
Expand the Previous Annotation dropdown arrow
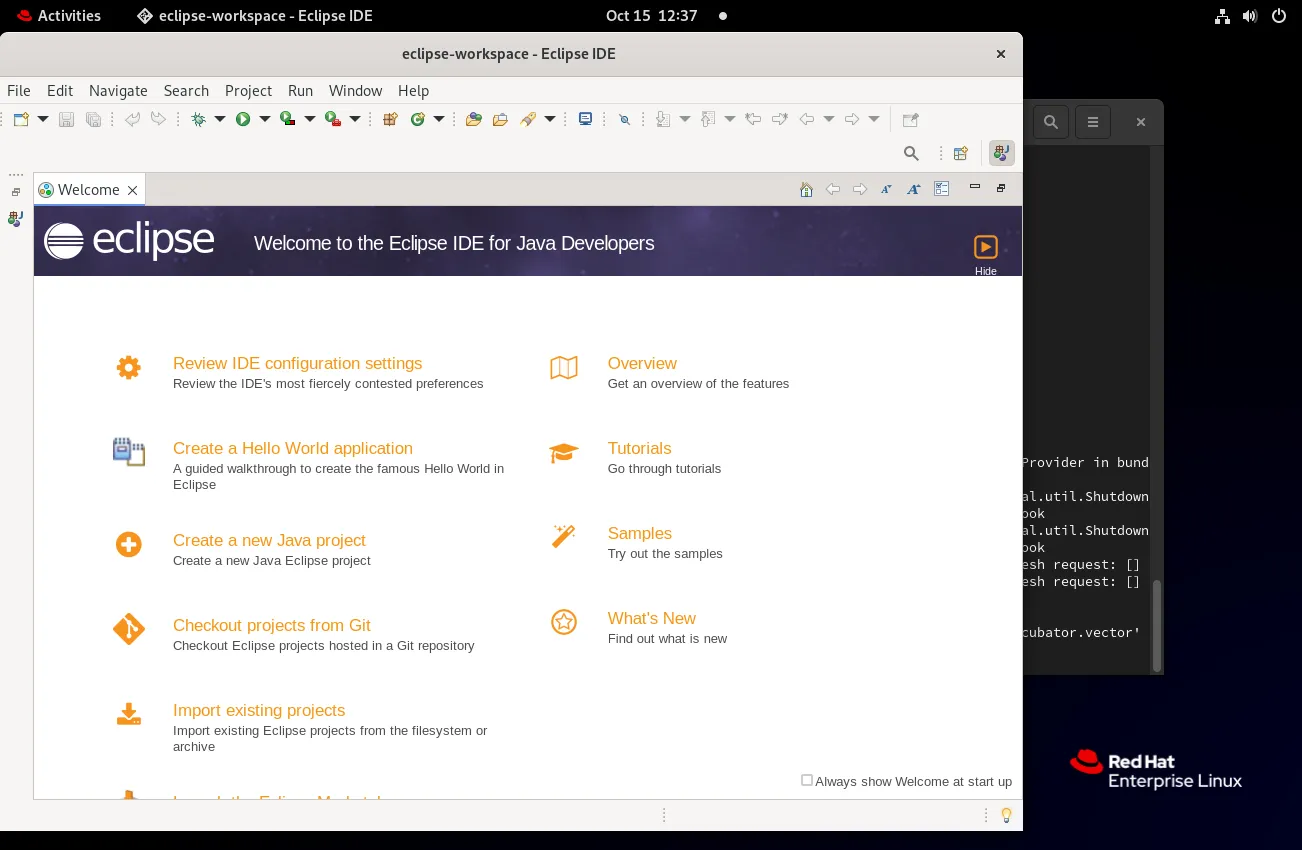tap(730, 119)
